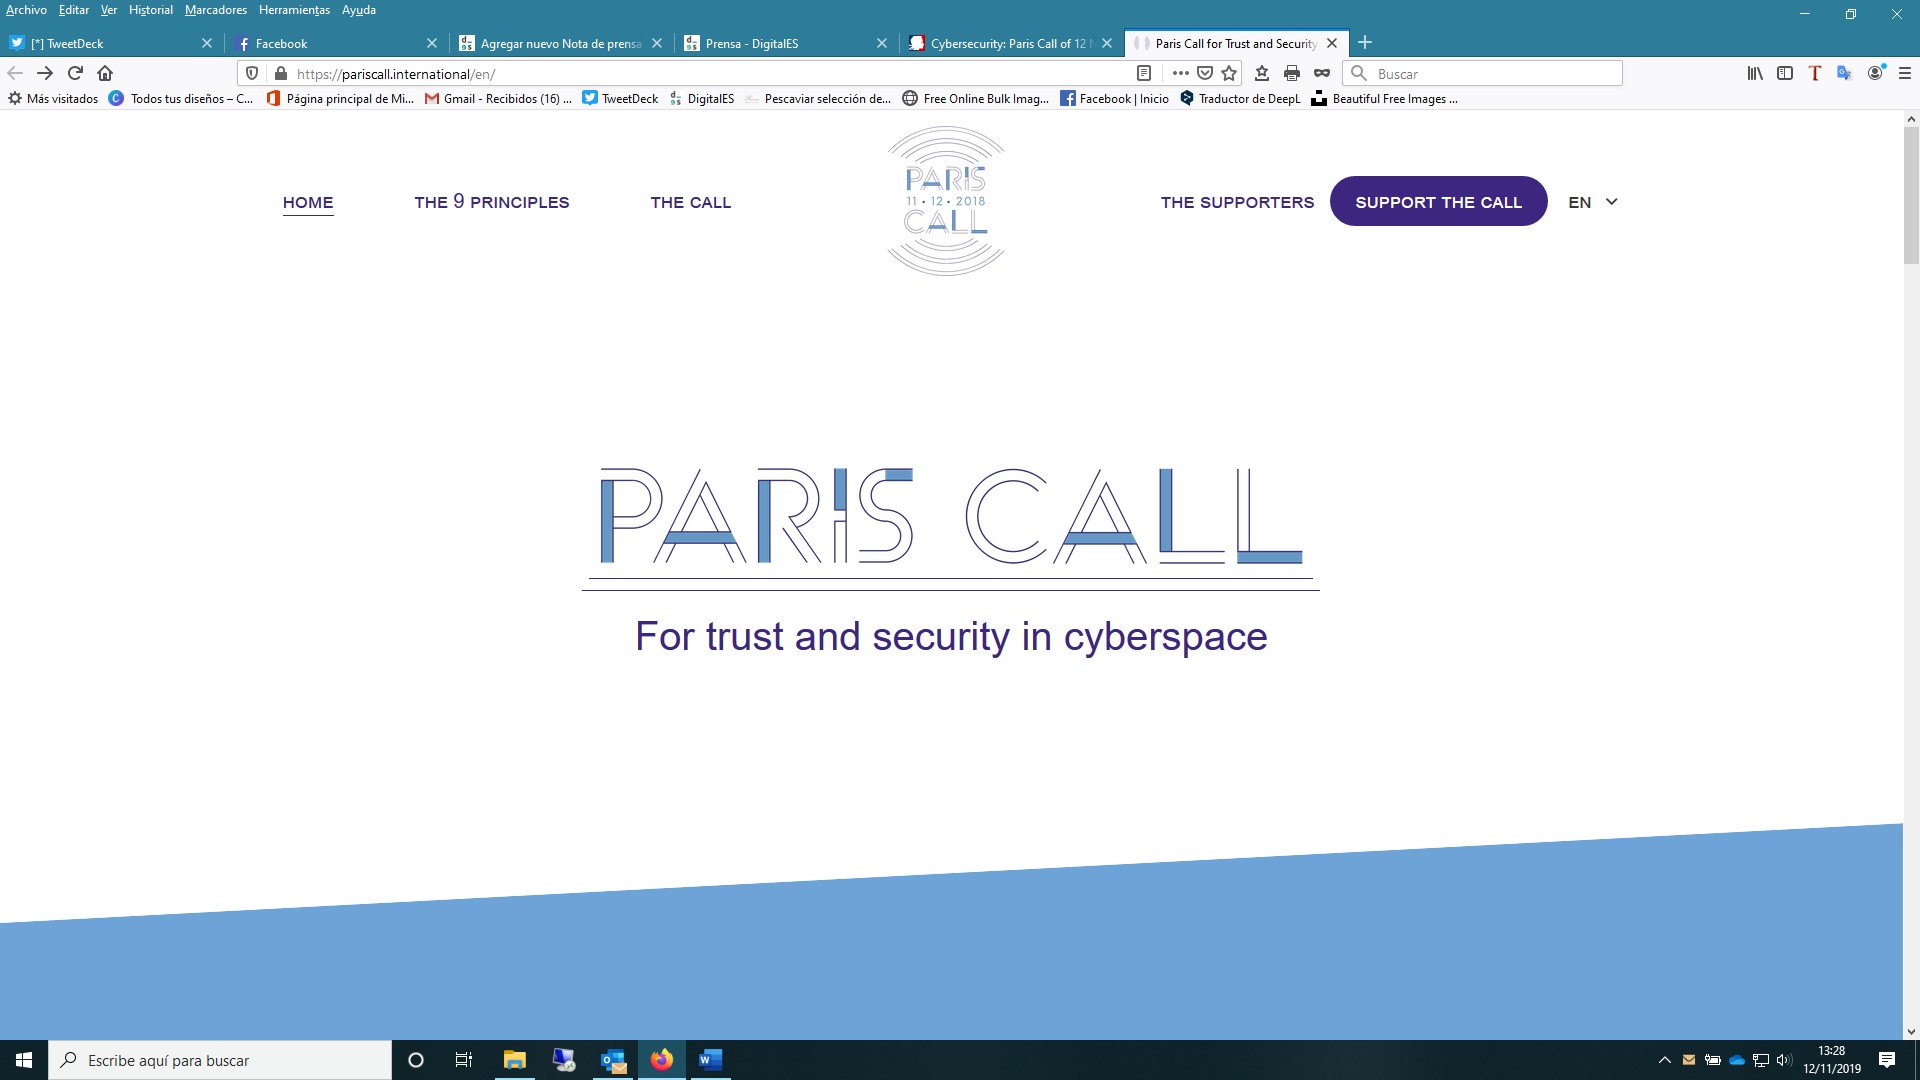This screenshot has width=1920, height=1080.
Task: Click the SUPPORT THE CALL button
Action: [x=1438, y=202]
